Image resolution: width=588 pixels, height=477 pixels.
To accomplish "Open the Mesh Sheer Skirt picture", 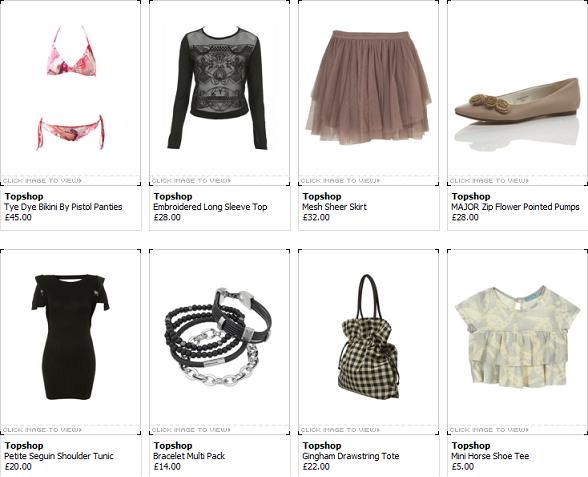I will (x=368, y=88).
